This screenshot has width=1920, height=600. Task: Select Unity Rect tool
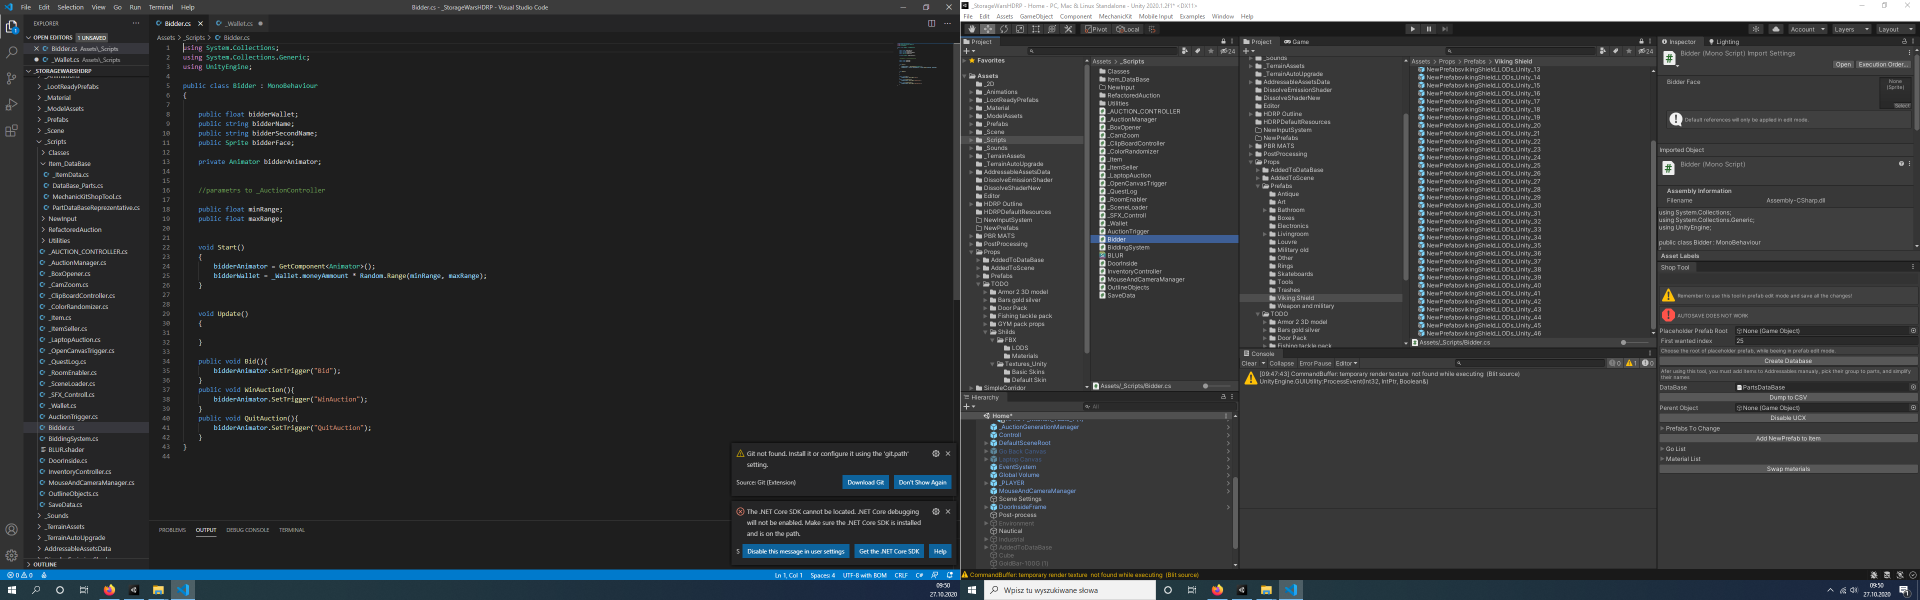(1036, 29)
